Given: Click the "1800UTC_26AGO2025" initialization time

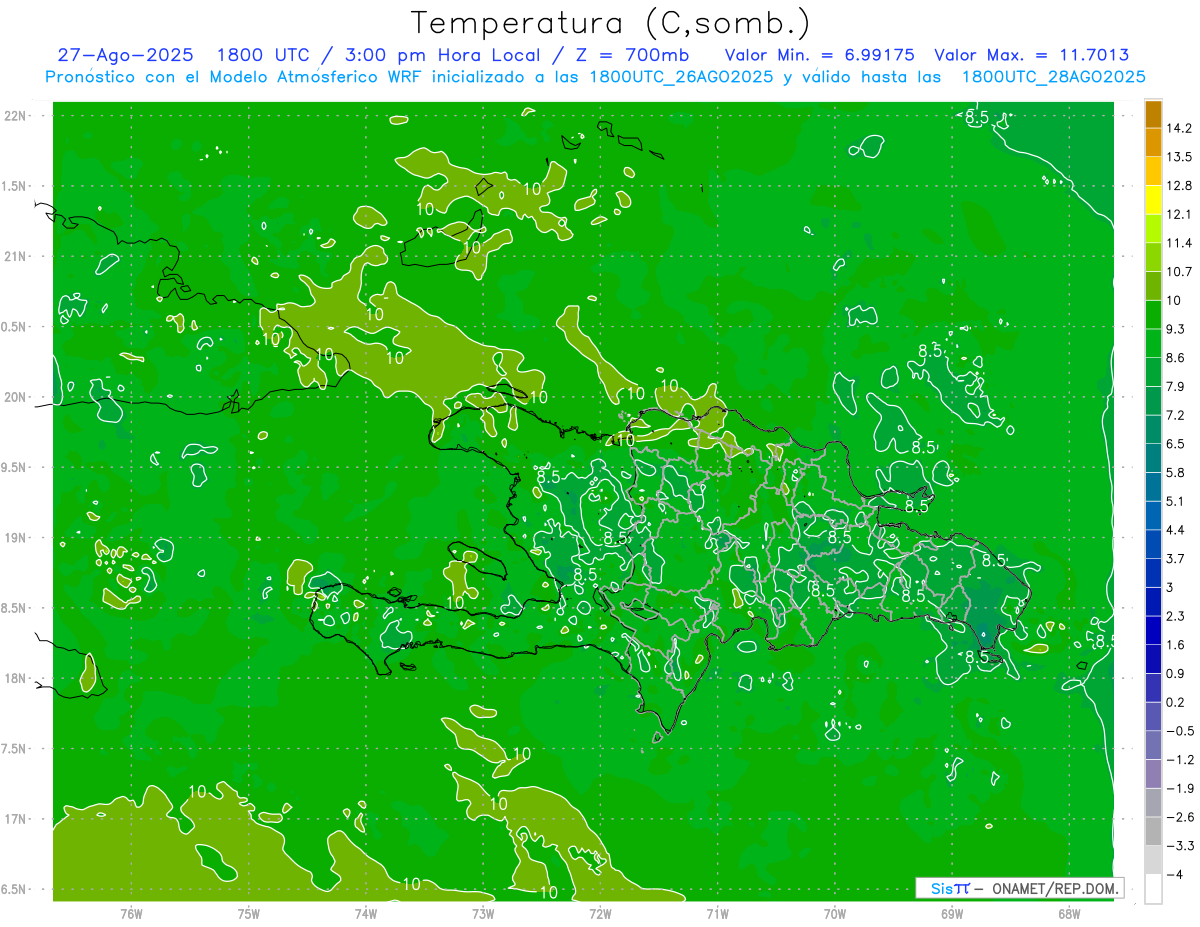Looking at the screenshot, I should coord(680,77).
